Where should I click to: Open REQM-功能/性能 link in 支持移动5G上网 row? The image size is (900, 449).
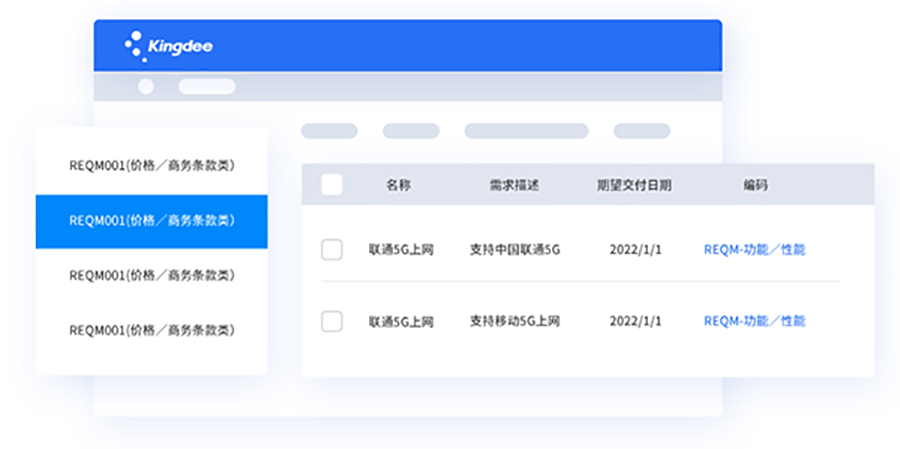(x=755, y=321)
